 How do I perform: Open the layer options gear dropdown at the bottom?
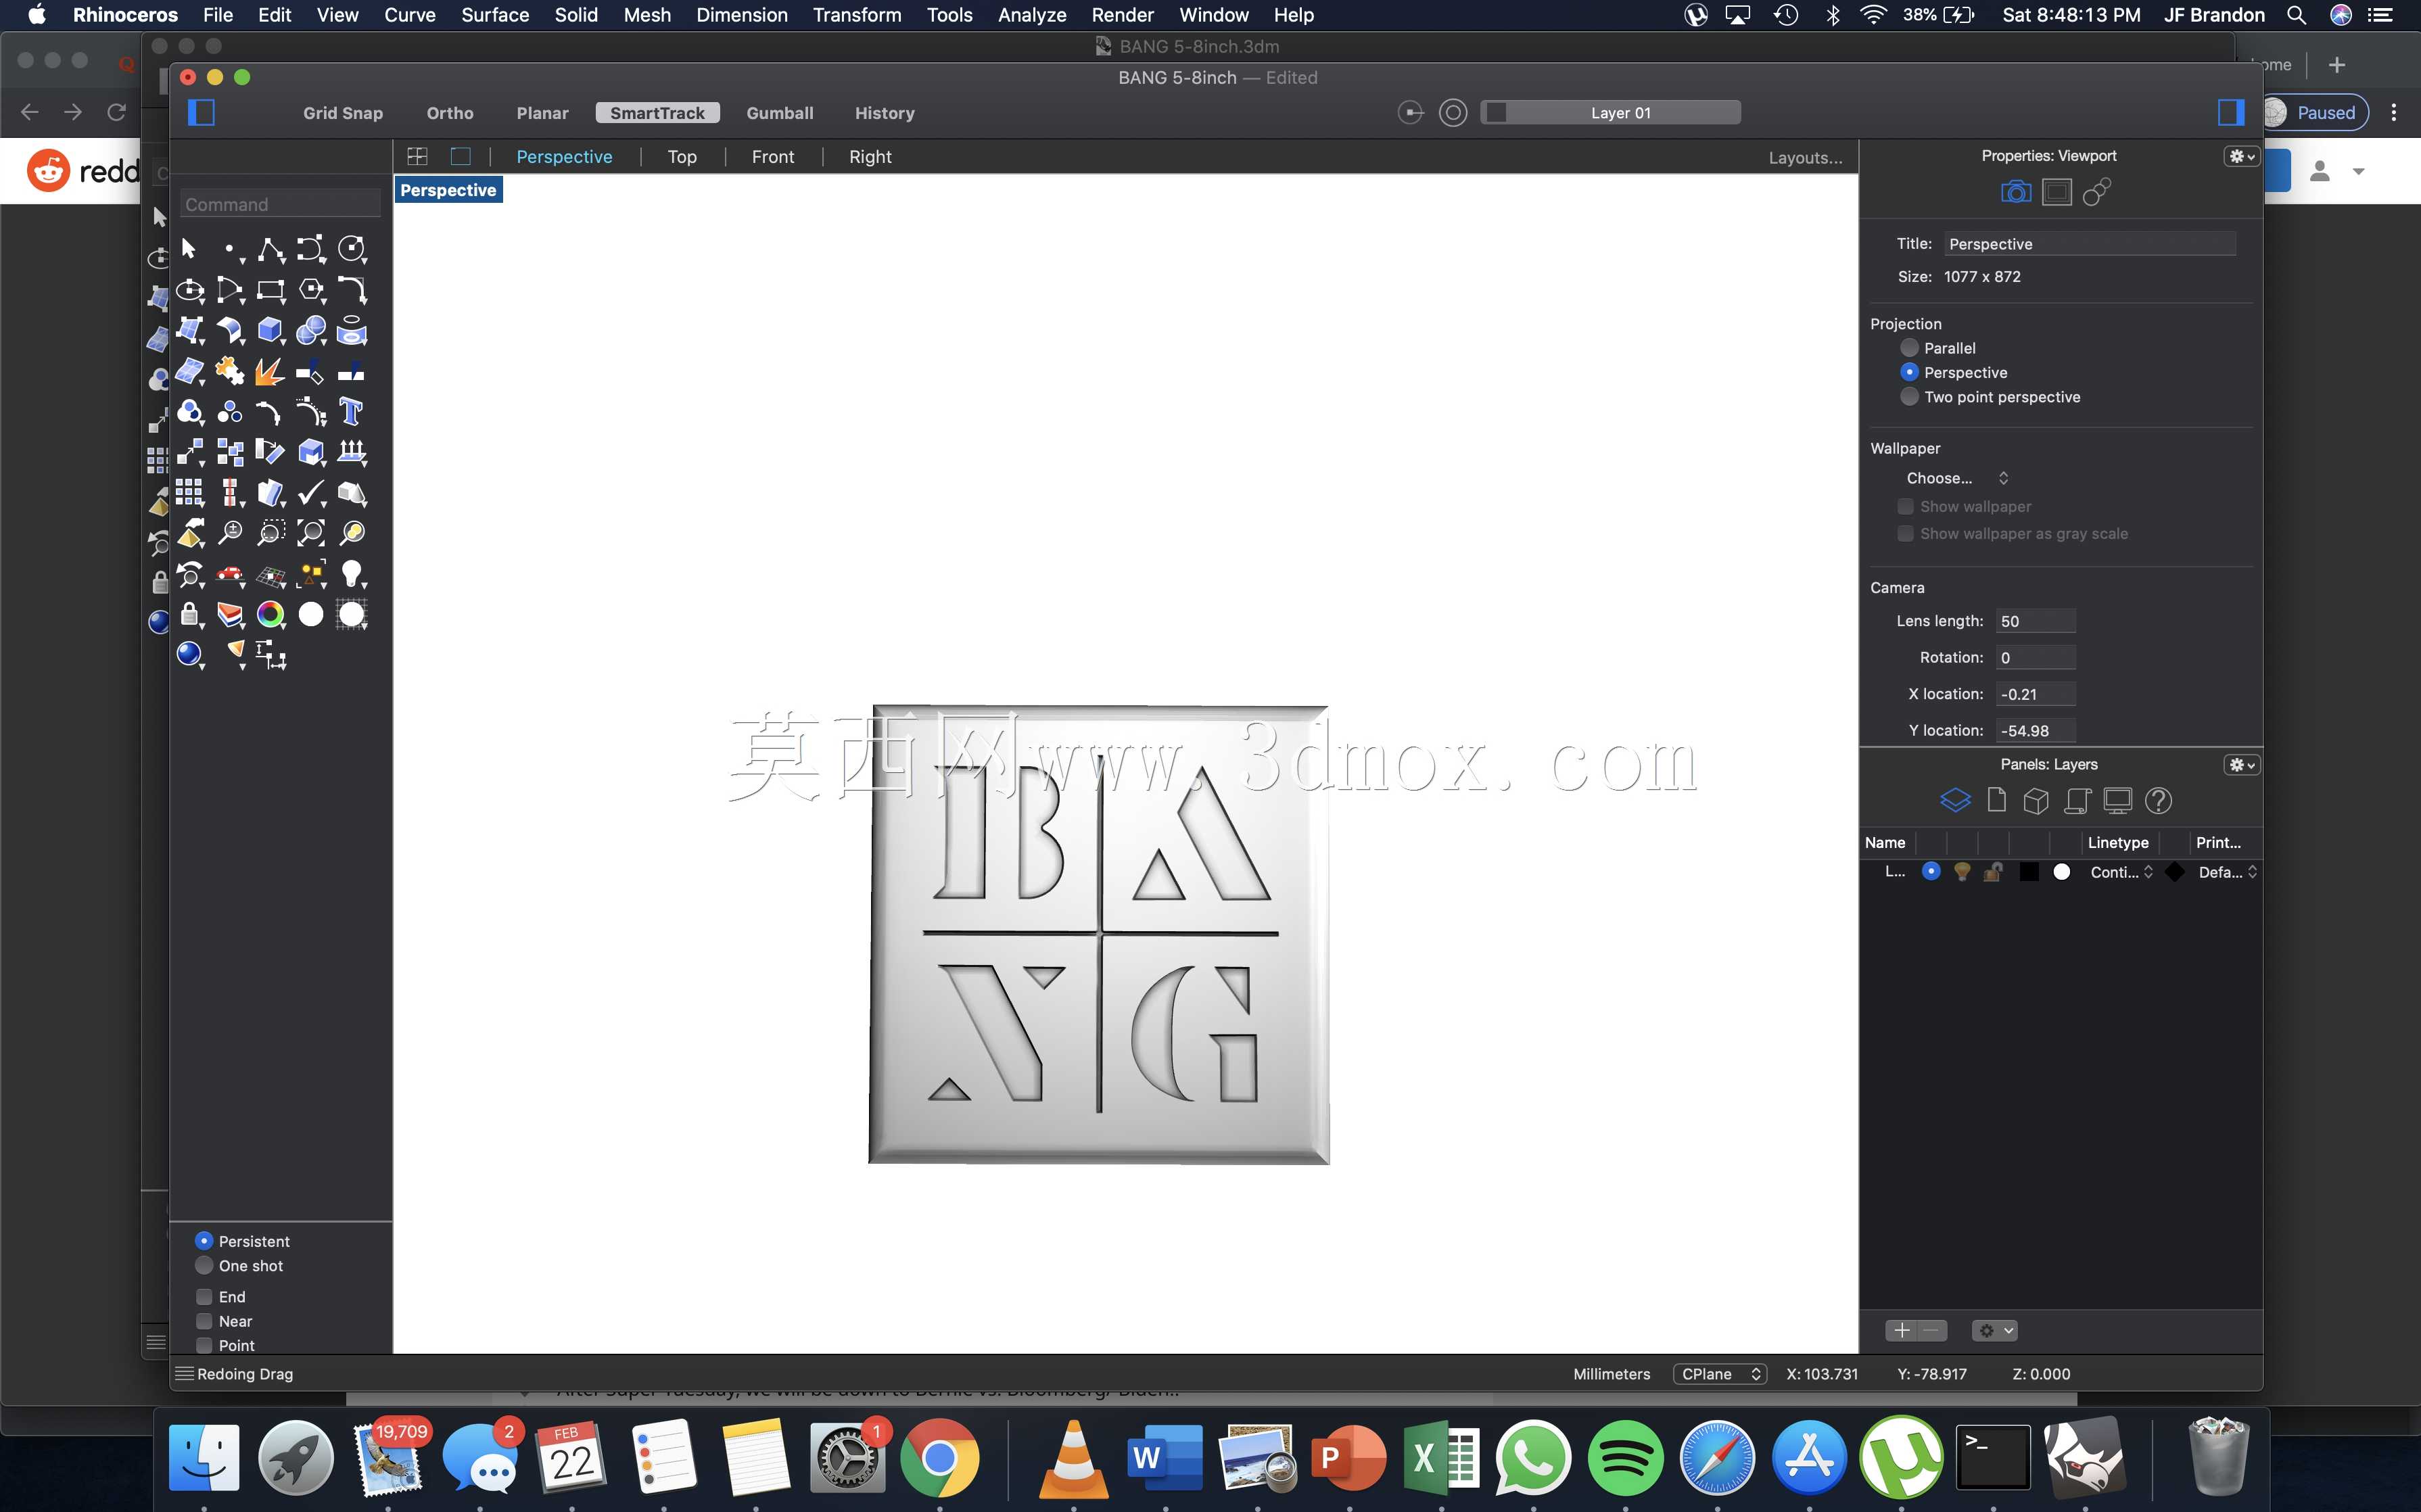coord(1995,1330)
